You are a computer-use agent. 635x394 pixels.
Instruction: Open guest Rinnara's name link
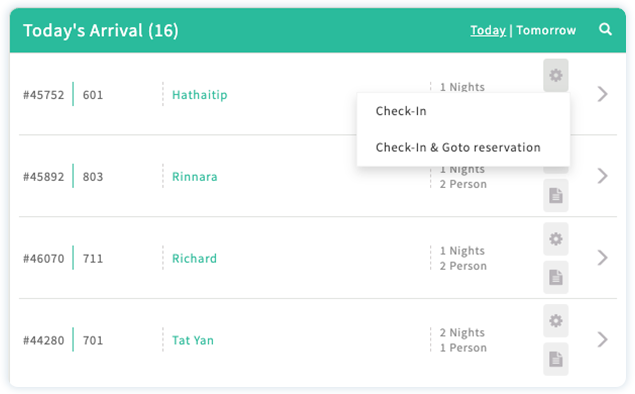[194, 177]
